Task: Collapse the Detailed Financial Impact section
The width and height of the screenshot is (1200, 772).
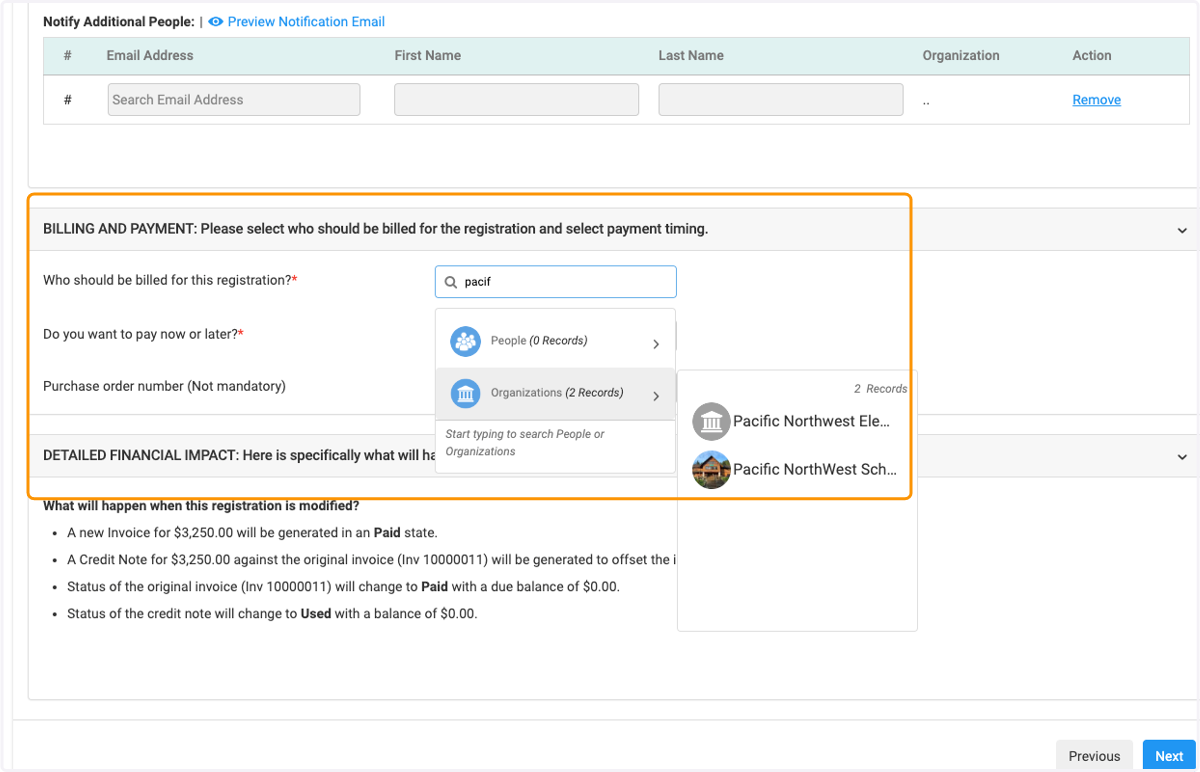Action: [x=1182, y=457]
